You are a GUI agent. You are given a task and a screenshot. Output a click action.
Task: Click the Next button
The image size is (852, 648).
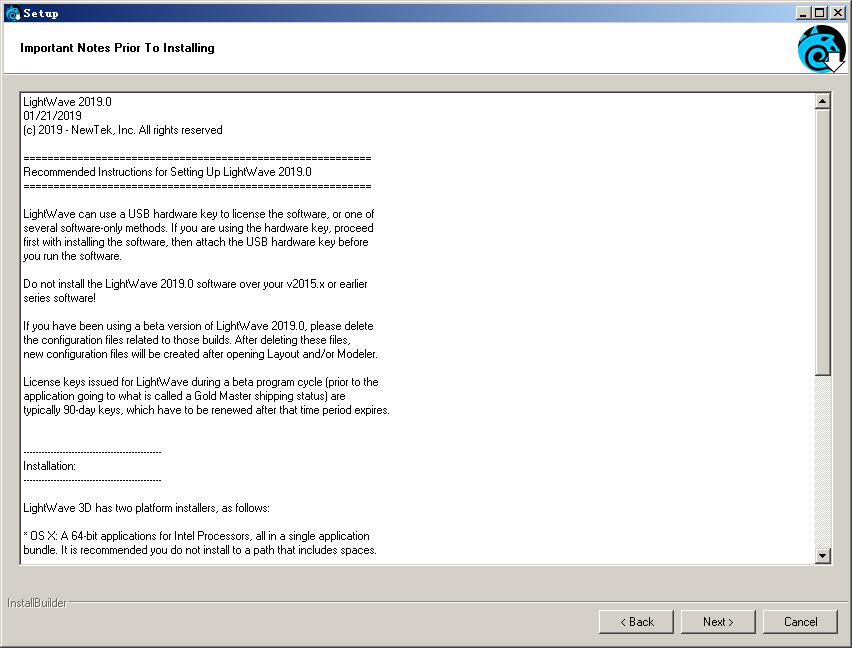[718, 621]
